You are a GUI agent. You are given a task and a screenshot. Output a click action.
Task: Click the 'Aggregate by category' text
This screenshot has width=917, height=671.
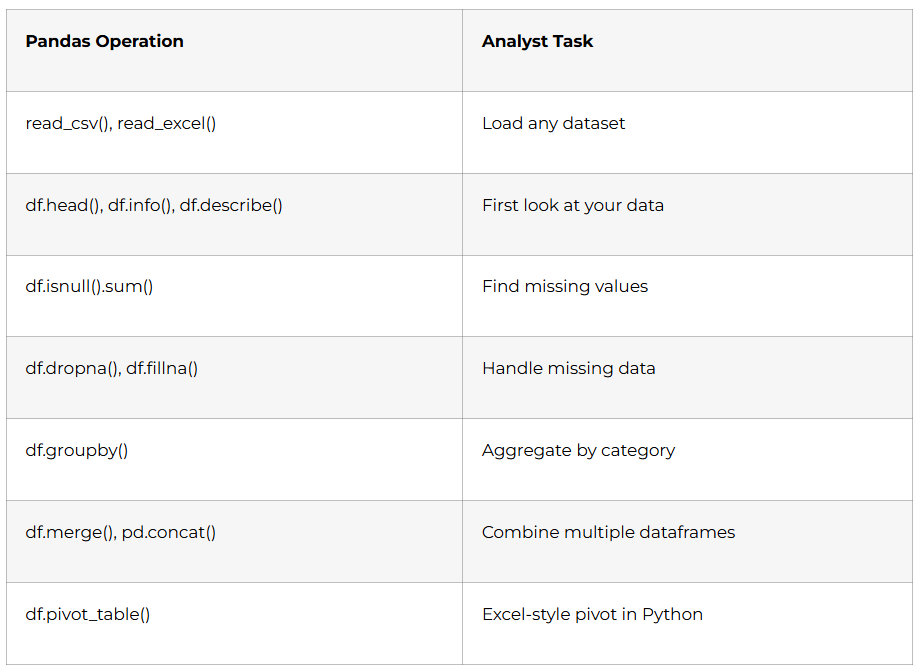click(578, 450)
